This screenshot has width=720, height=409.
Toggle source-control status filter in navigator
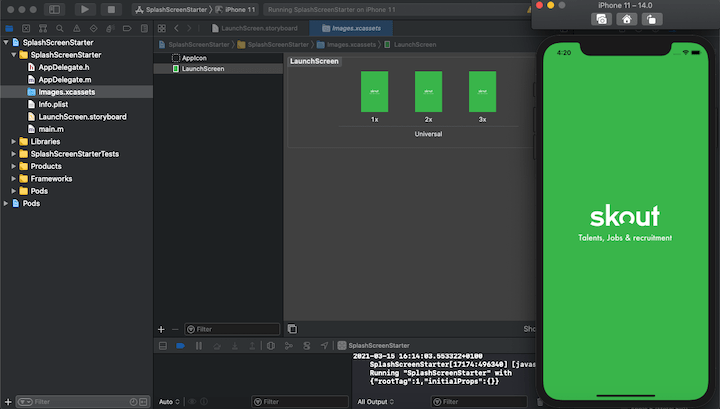[x=143, y=402]
